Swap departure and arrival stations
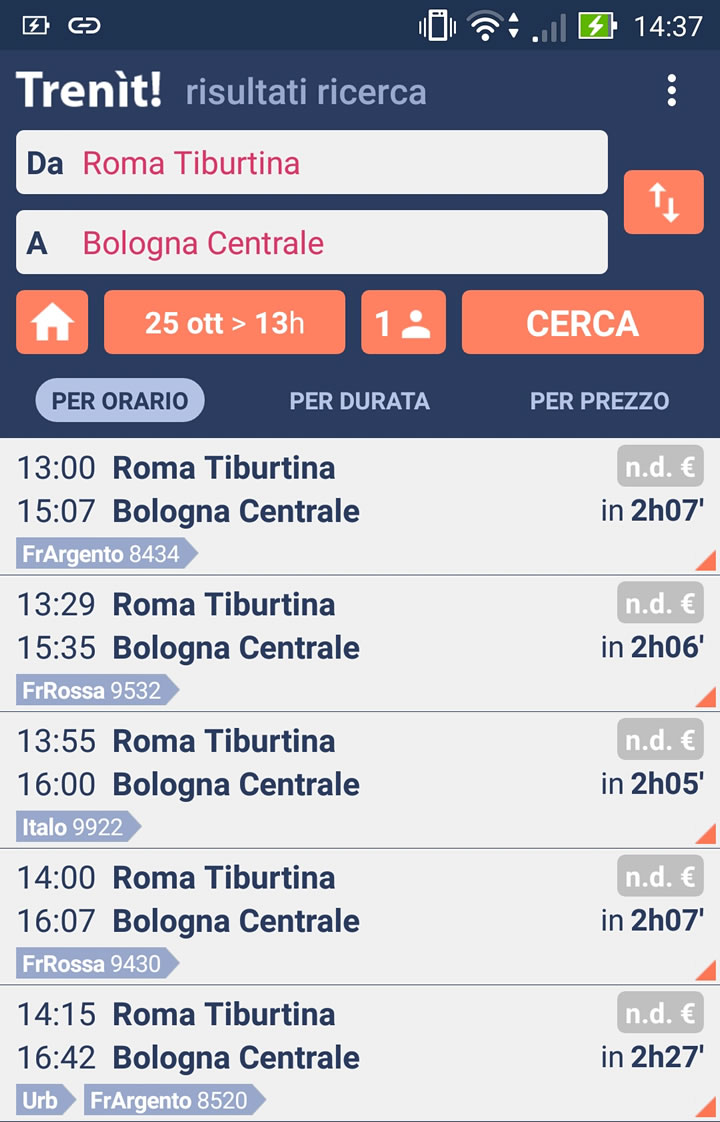The image size is (720, 1122). tap(663, 202)
